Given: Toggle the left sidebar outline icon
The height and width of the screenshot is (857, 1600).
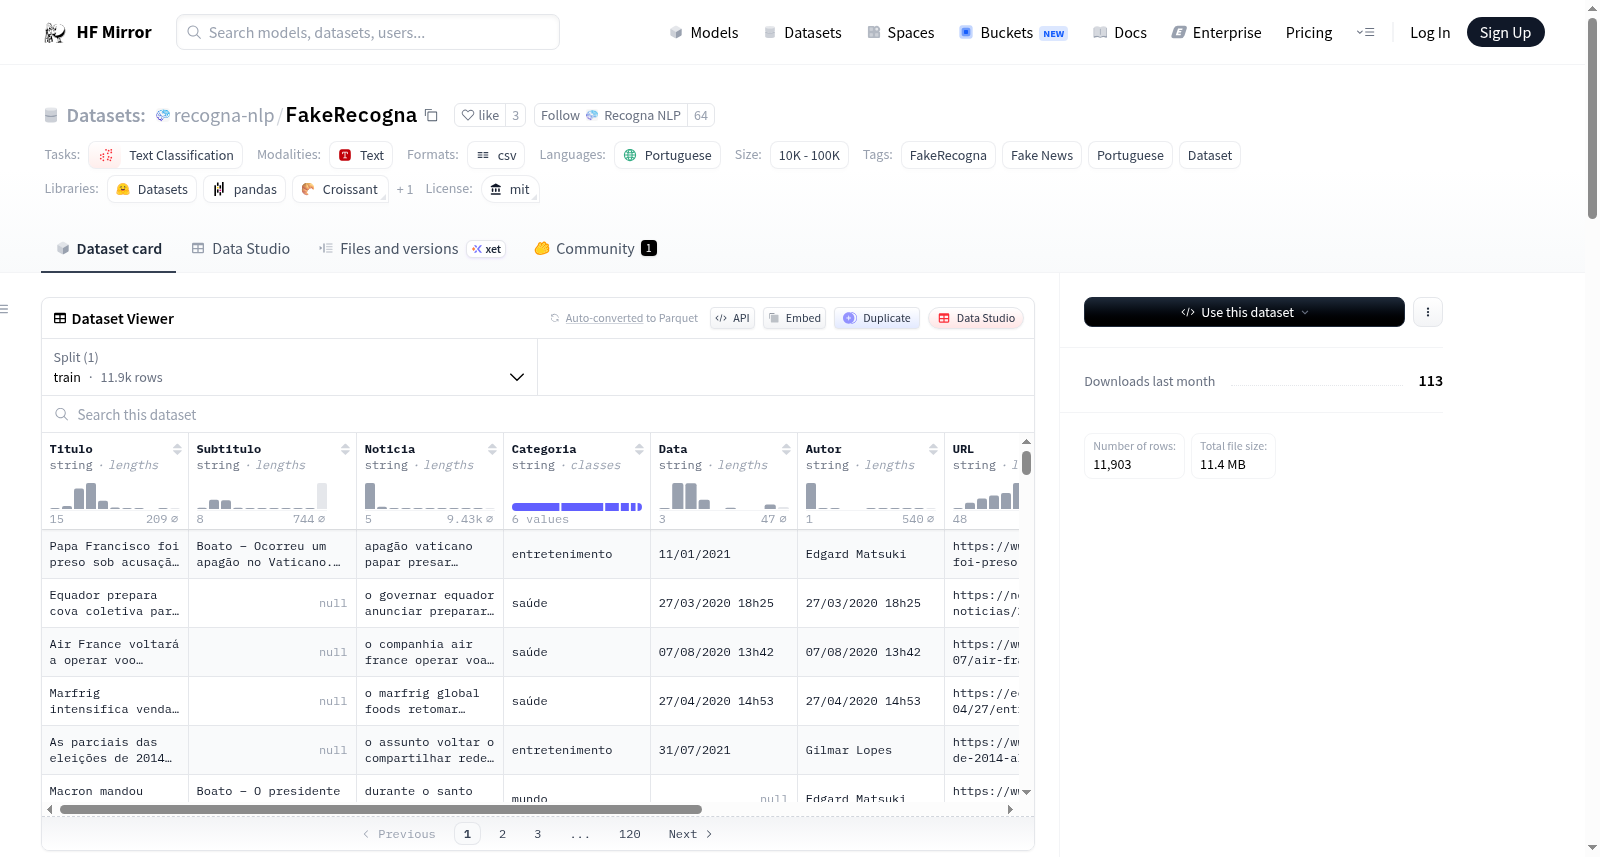Looking at the screenshot, I should (4, 309).
